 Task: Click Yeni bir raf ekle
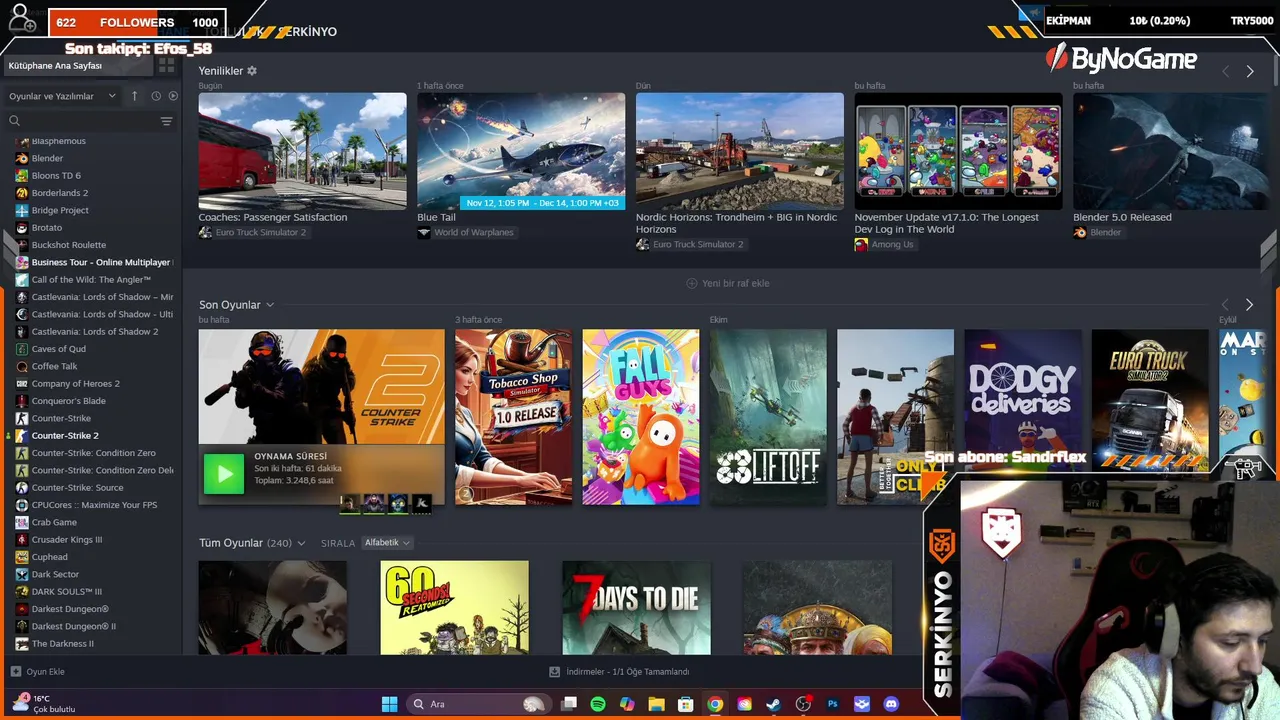click(x=728, y=283)
